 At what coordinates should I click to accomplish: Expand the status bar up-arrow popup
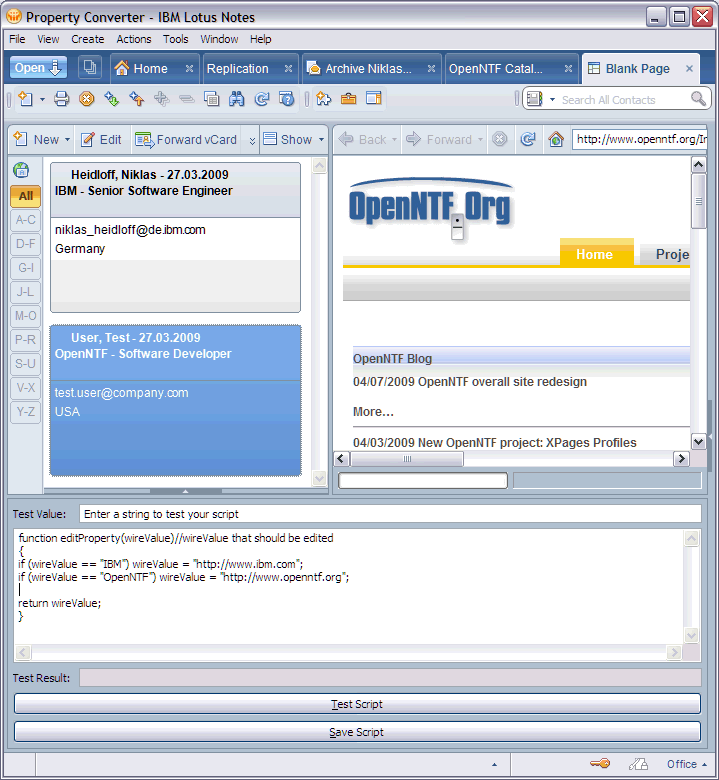point(494,765)
